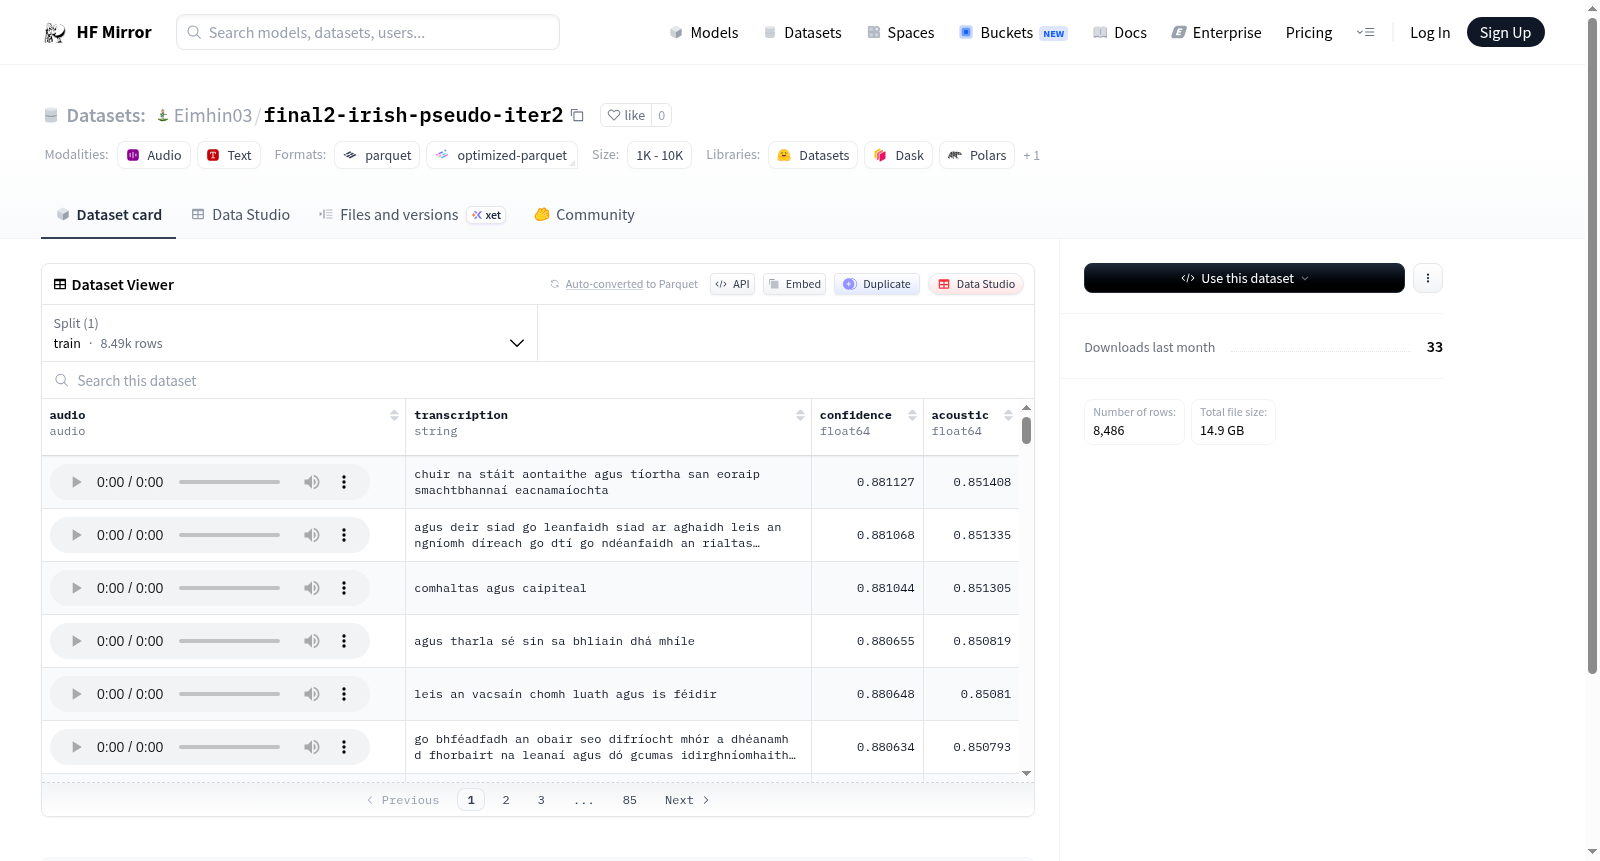
Task: Seek audio slider in 'comhaltas agus caipiteal' row
Action: (229, 588)
